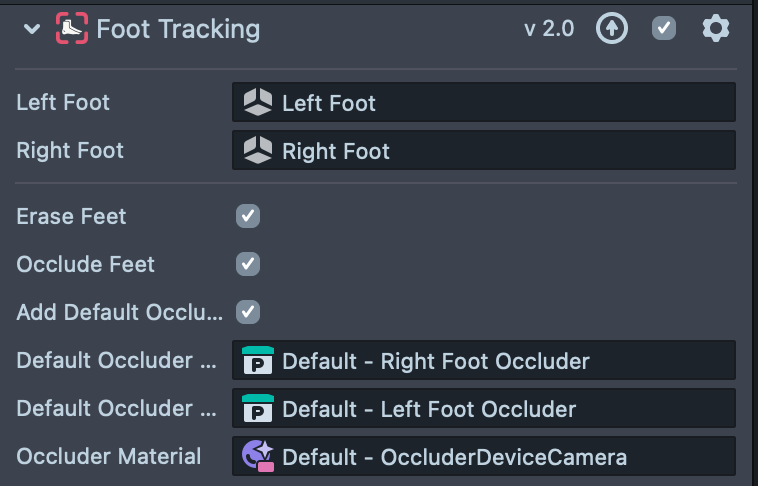
Task: Click the Left Foot scene object icon
Action: [258, 102]
